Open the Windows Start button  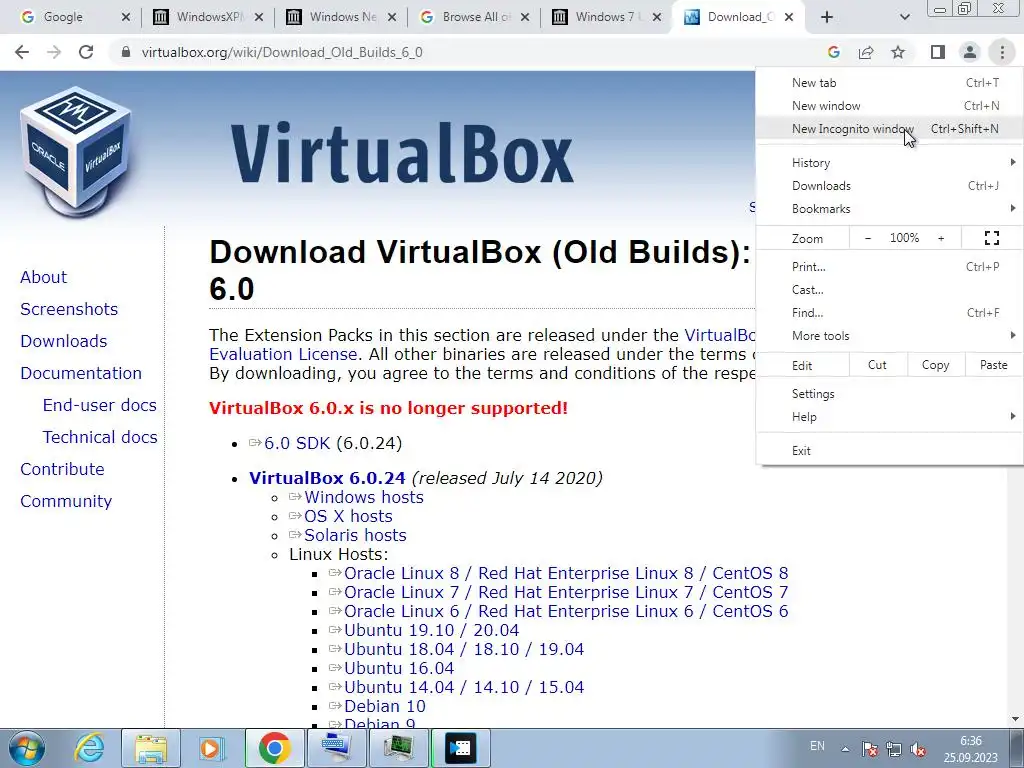click(27, 748)
